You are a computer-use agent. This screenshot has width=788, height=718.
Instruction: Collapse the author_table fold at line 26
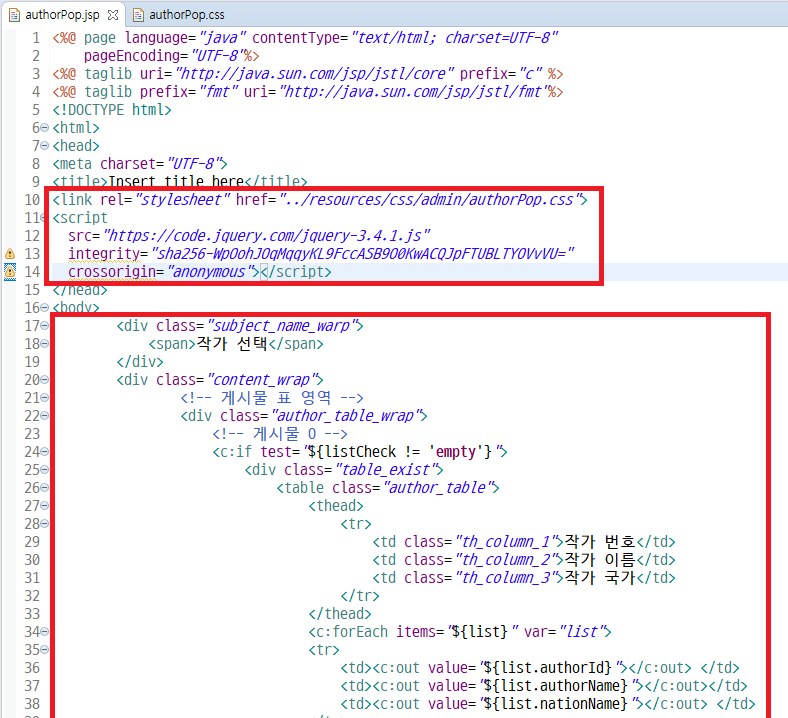pos(44,487)
